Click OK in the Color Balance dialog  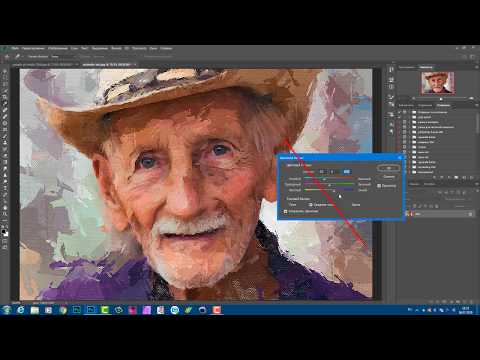388,168
